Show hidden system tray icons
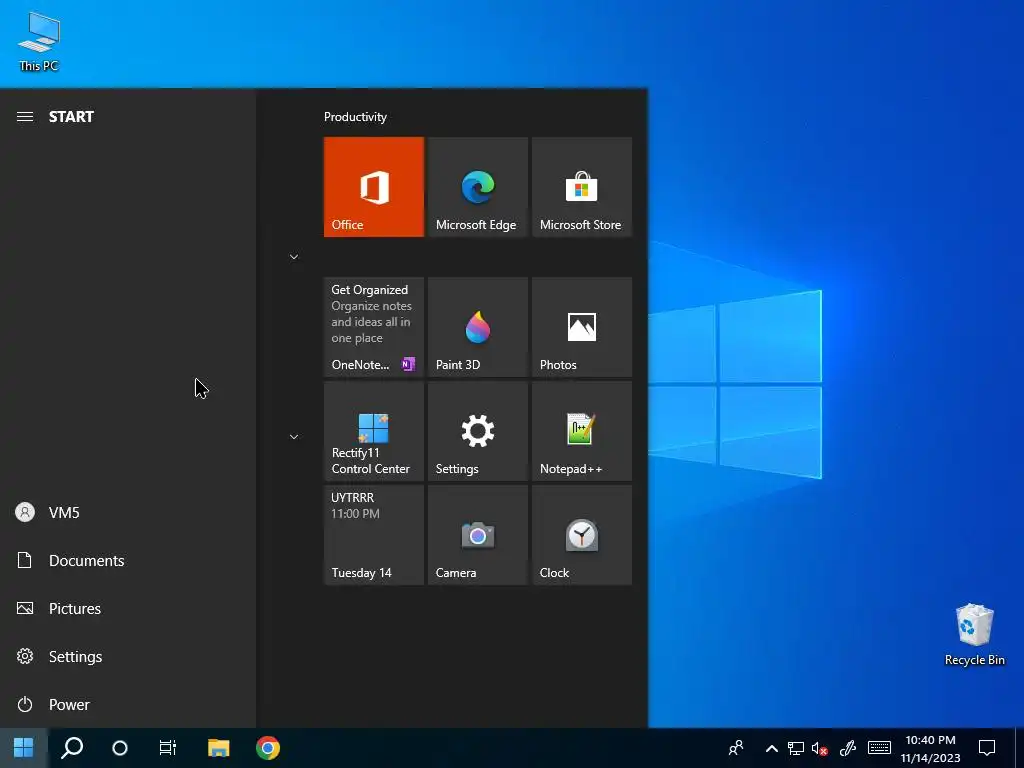 771,748
